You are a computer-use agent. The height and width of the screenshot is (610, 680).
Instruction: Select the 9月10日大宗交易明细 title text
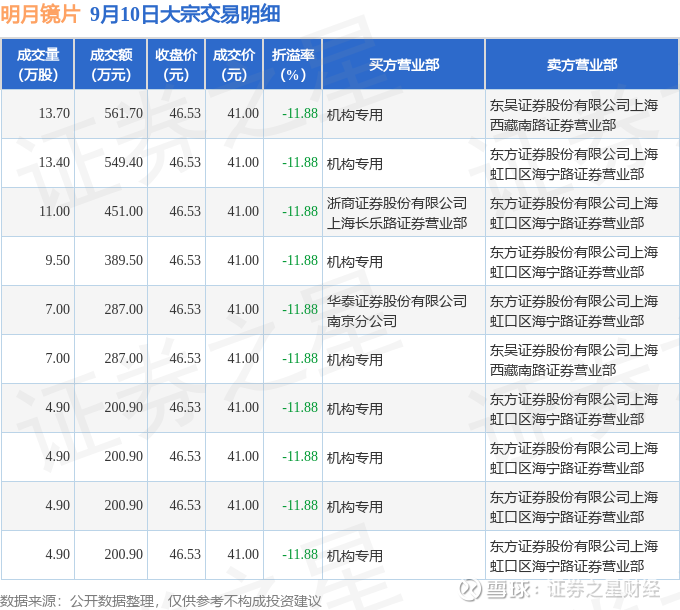tap(185, 14)
